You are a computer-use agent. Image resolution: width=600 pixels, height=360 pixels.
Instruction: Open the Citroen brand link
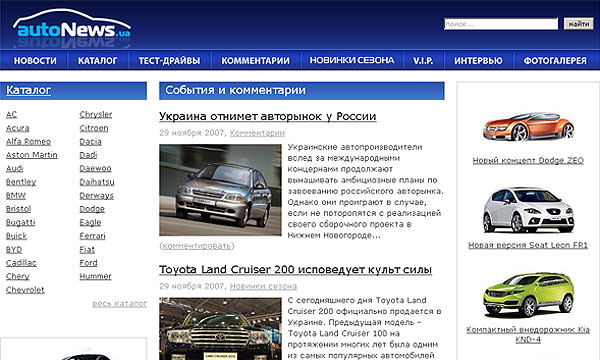pos(94,128)
